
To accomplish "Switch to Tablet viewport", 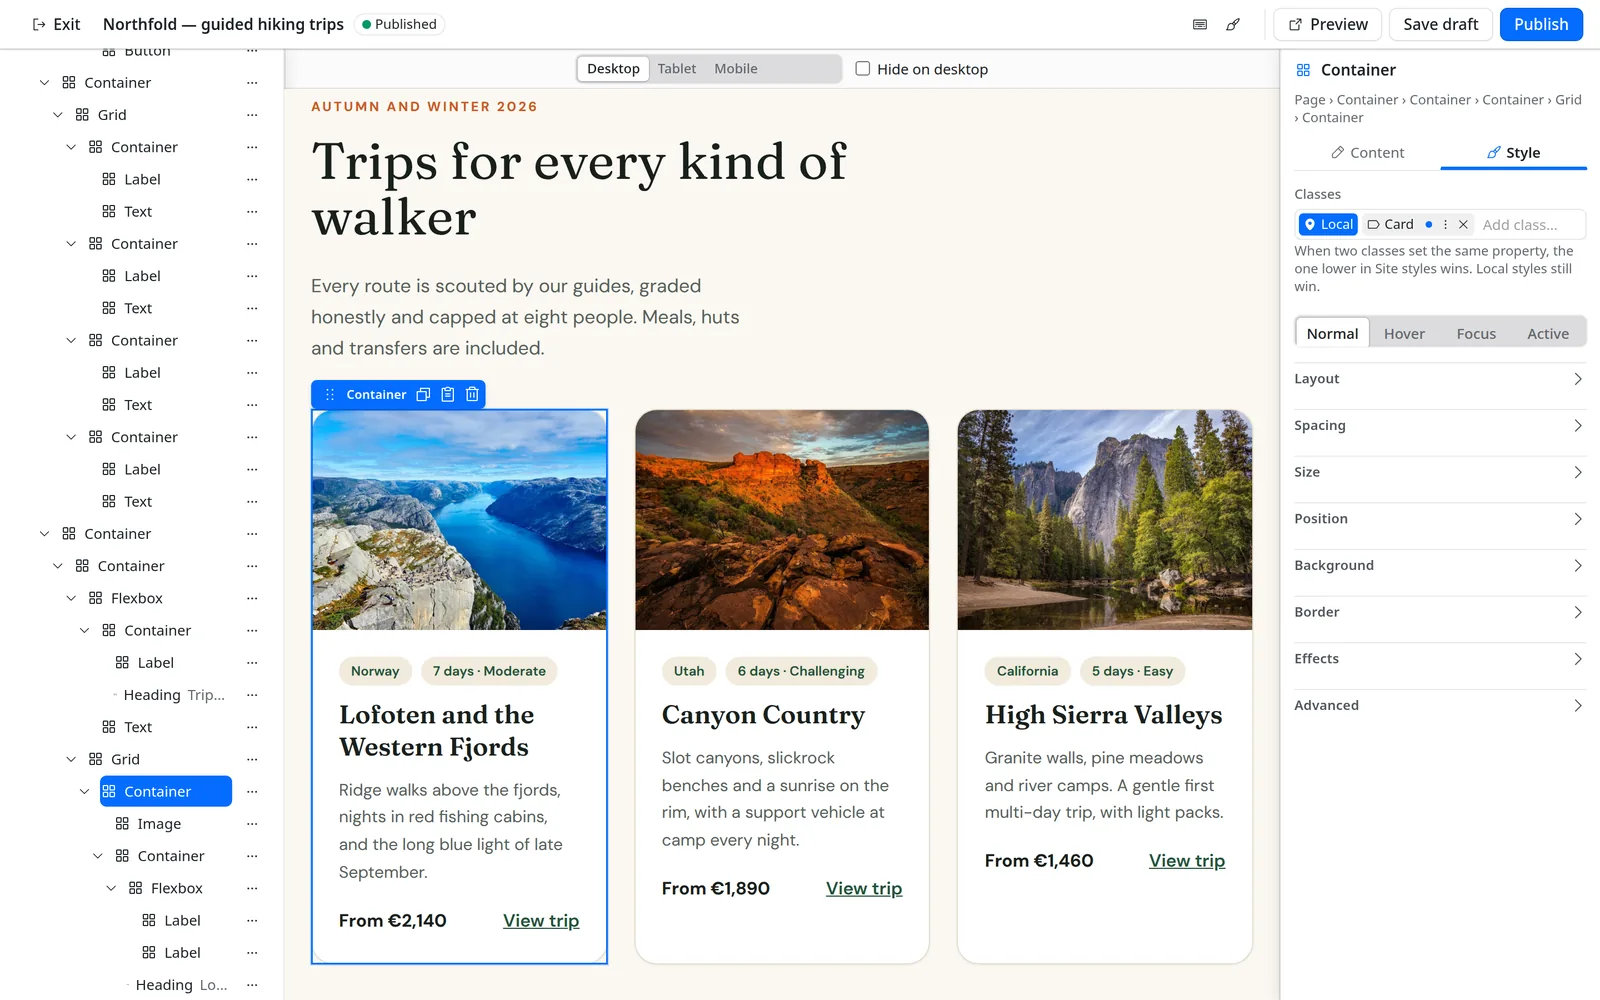I will (x=677, y=69).
